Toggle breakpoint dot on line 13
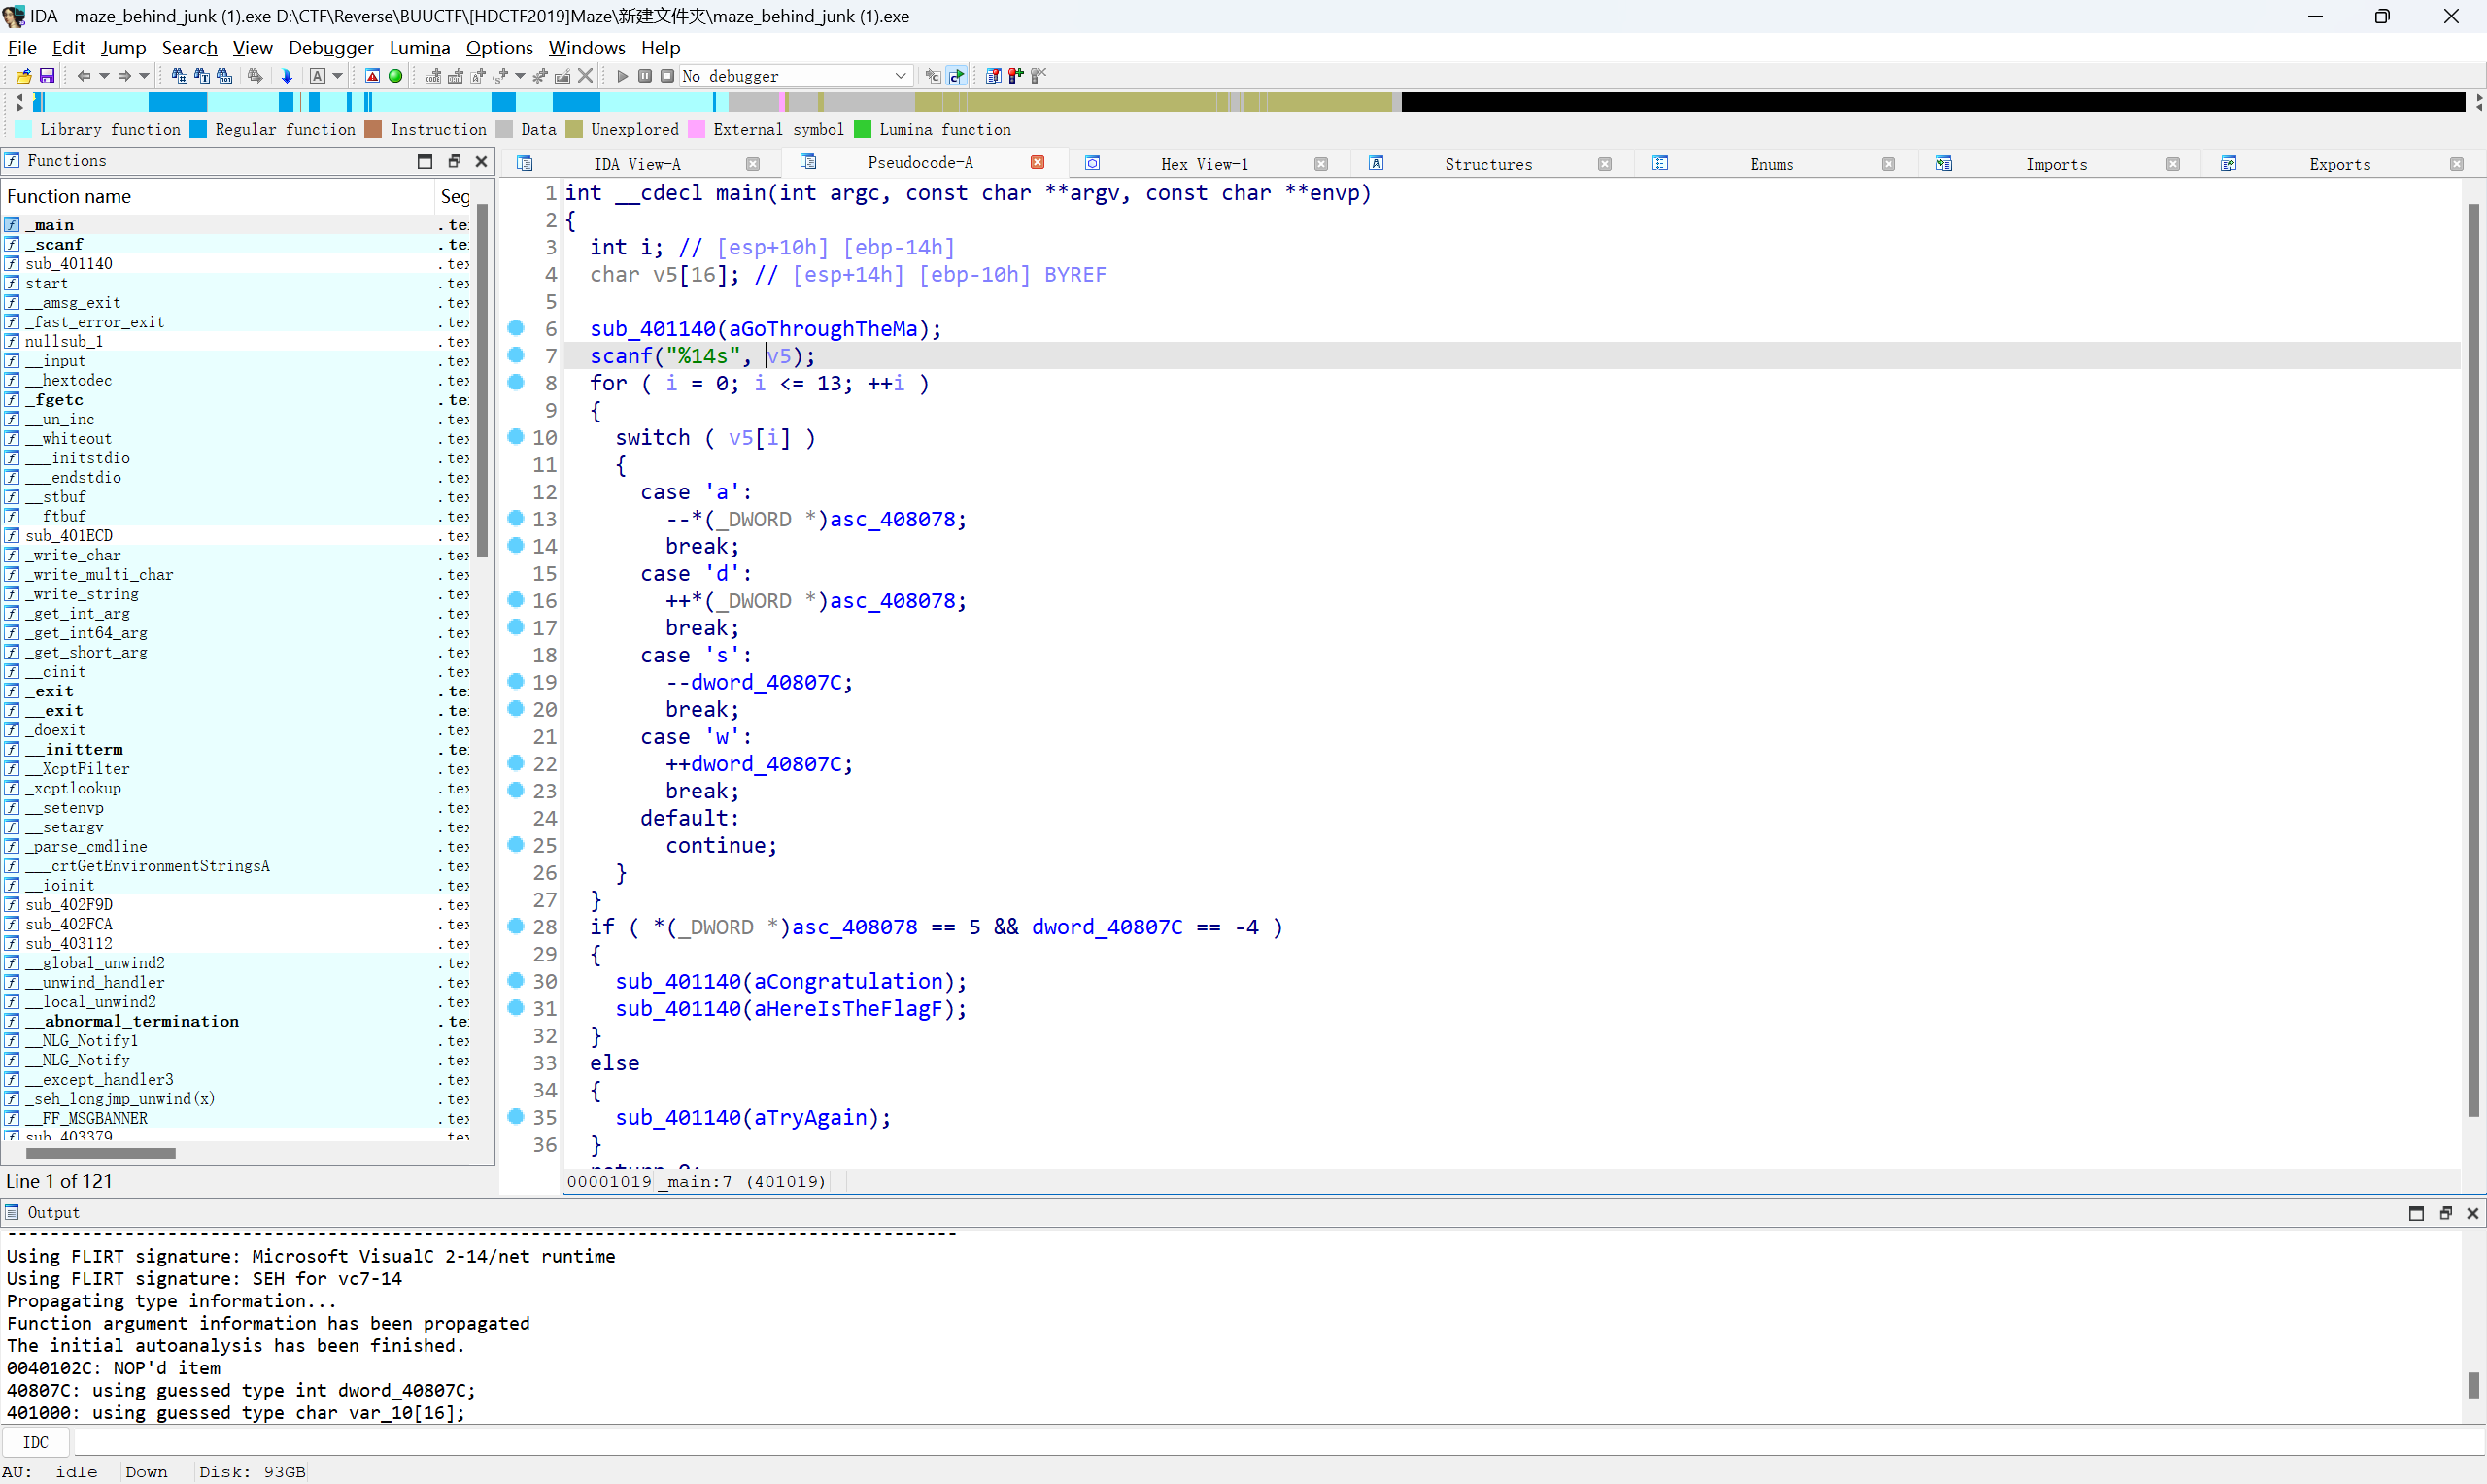 coord(516,518)
